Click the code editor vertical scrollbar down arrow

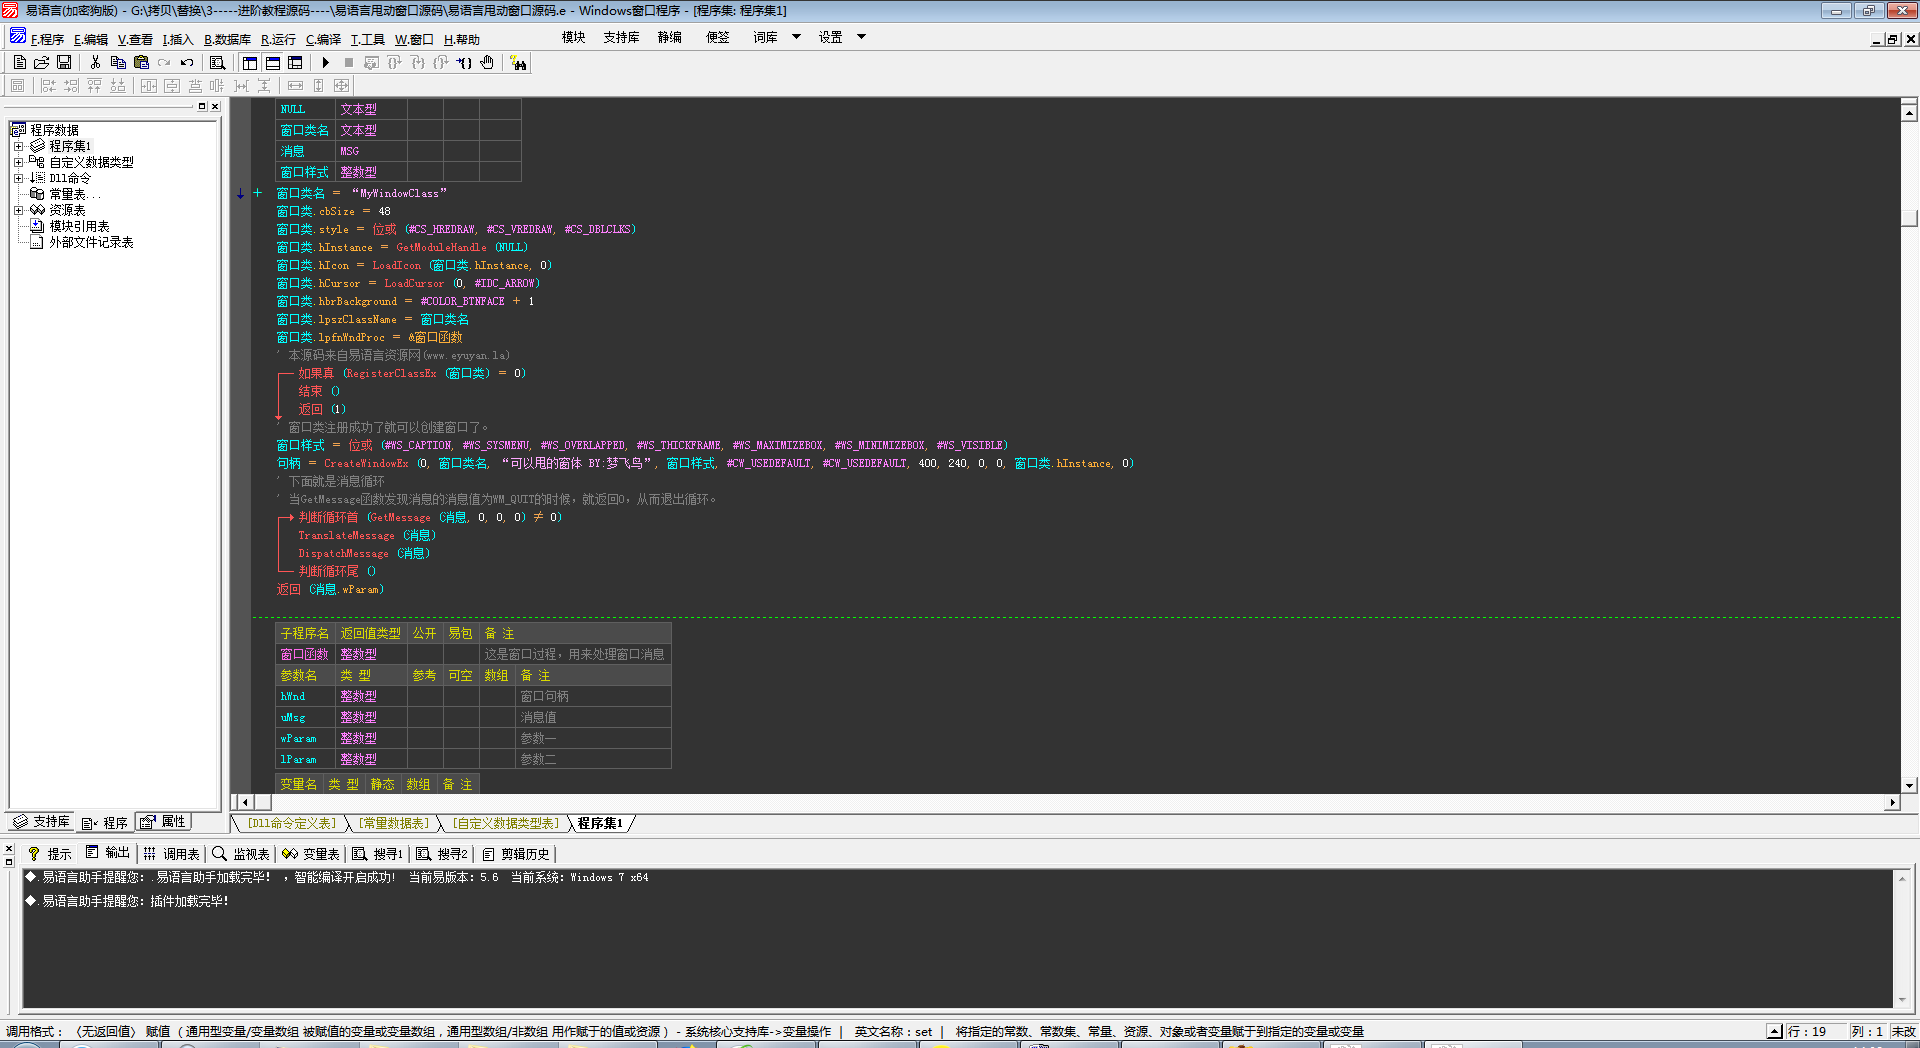click(x=1909, y=786)
